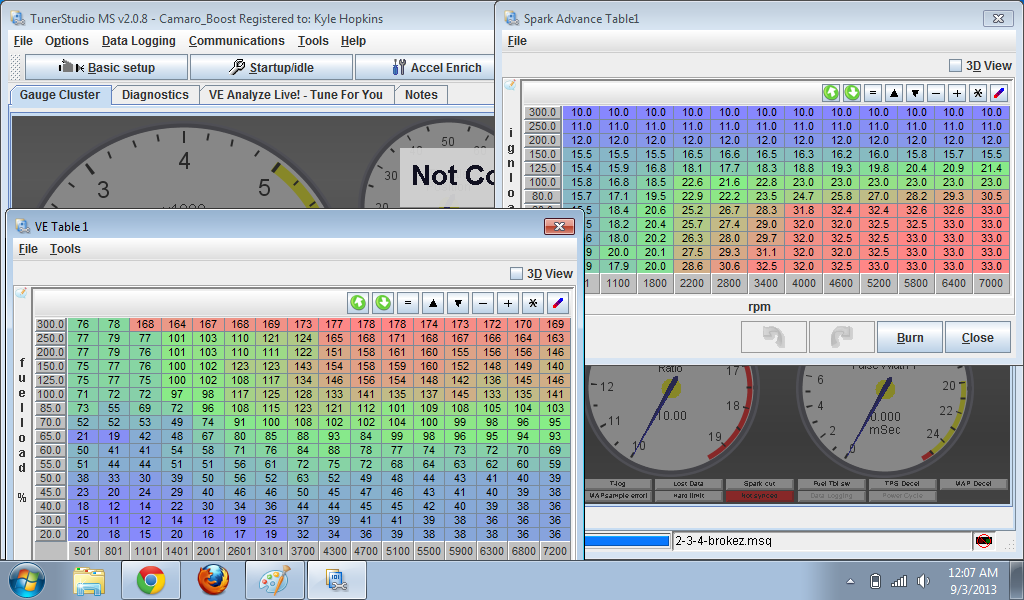Open the Data Logging menu
This screenshot has height=600, width=1024.
[138, 41]
